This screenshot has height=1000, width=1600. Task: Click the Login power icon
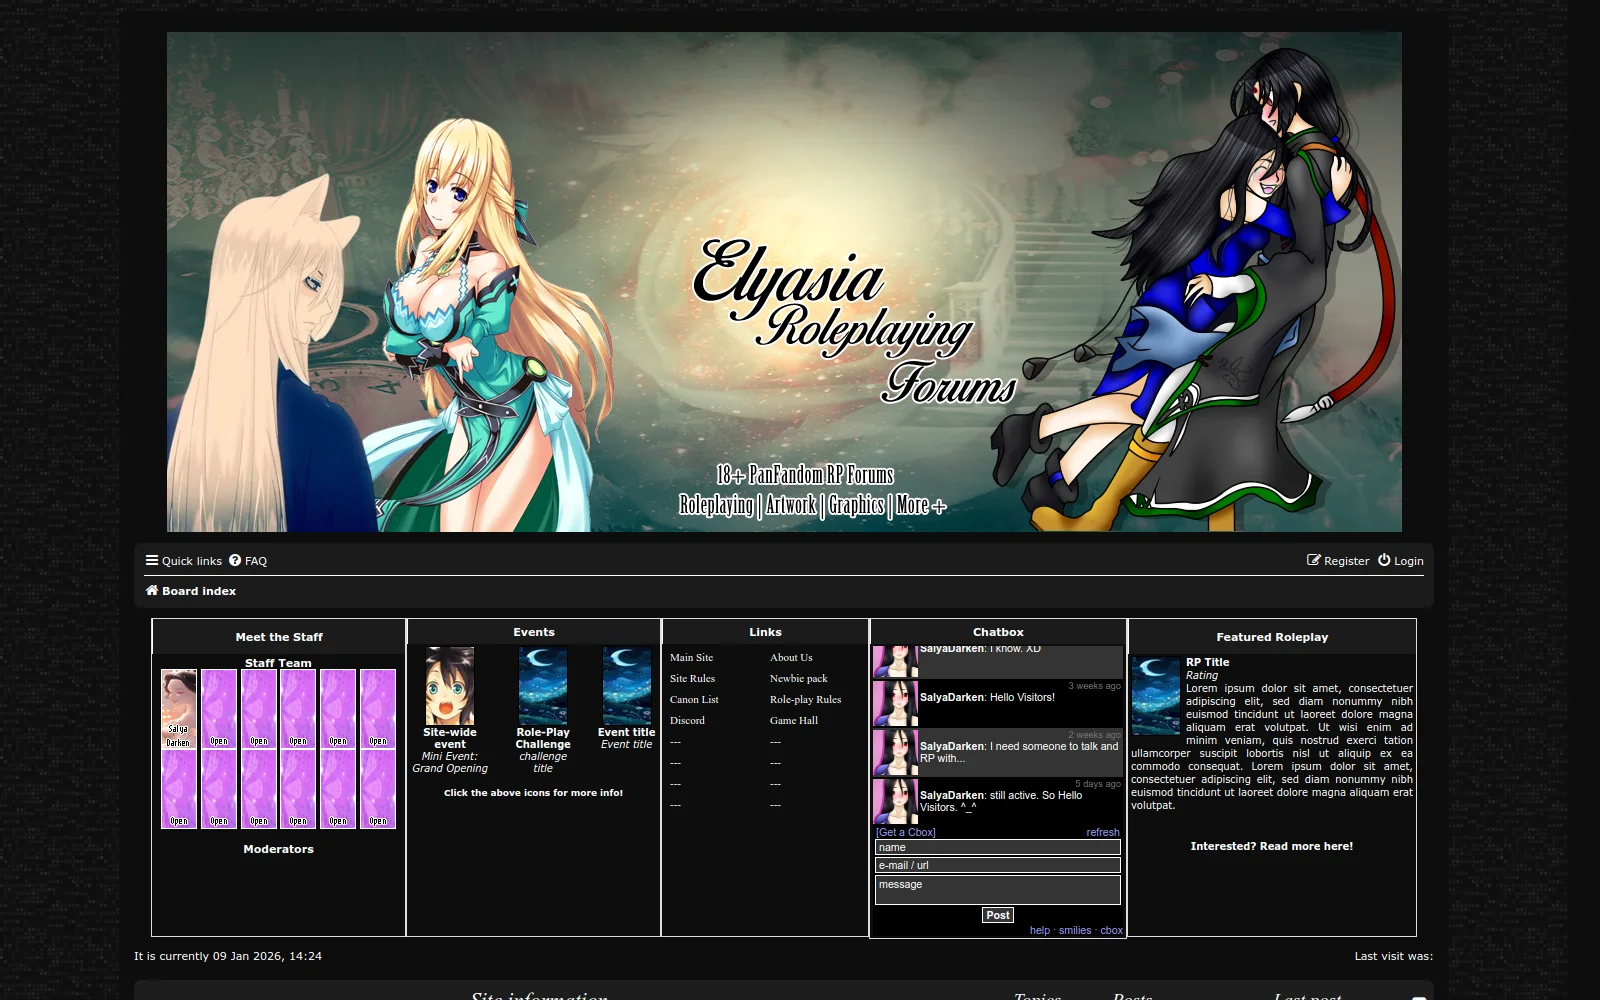pyautogui.click(x=1384, y=561)
